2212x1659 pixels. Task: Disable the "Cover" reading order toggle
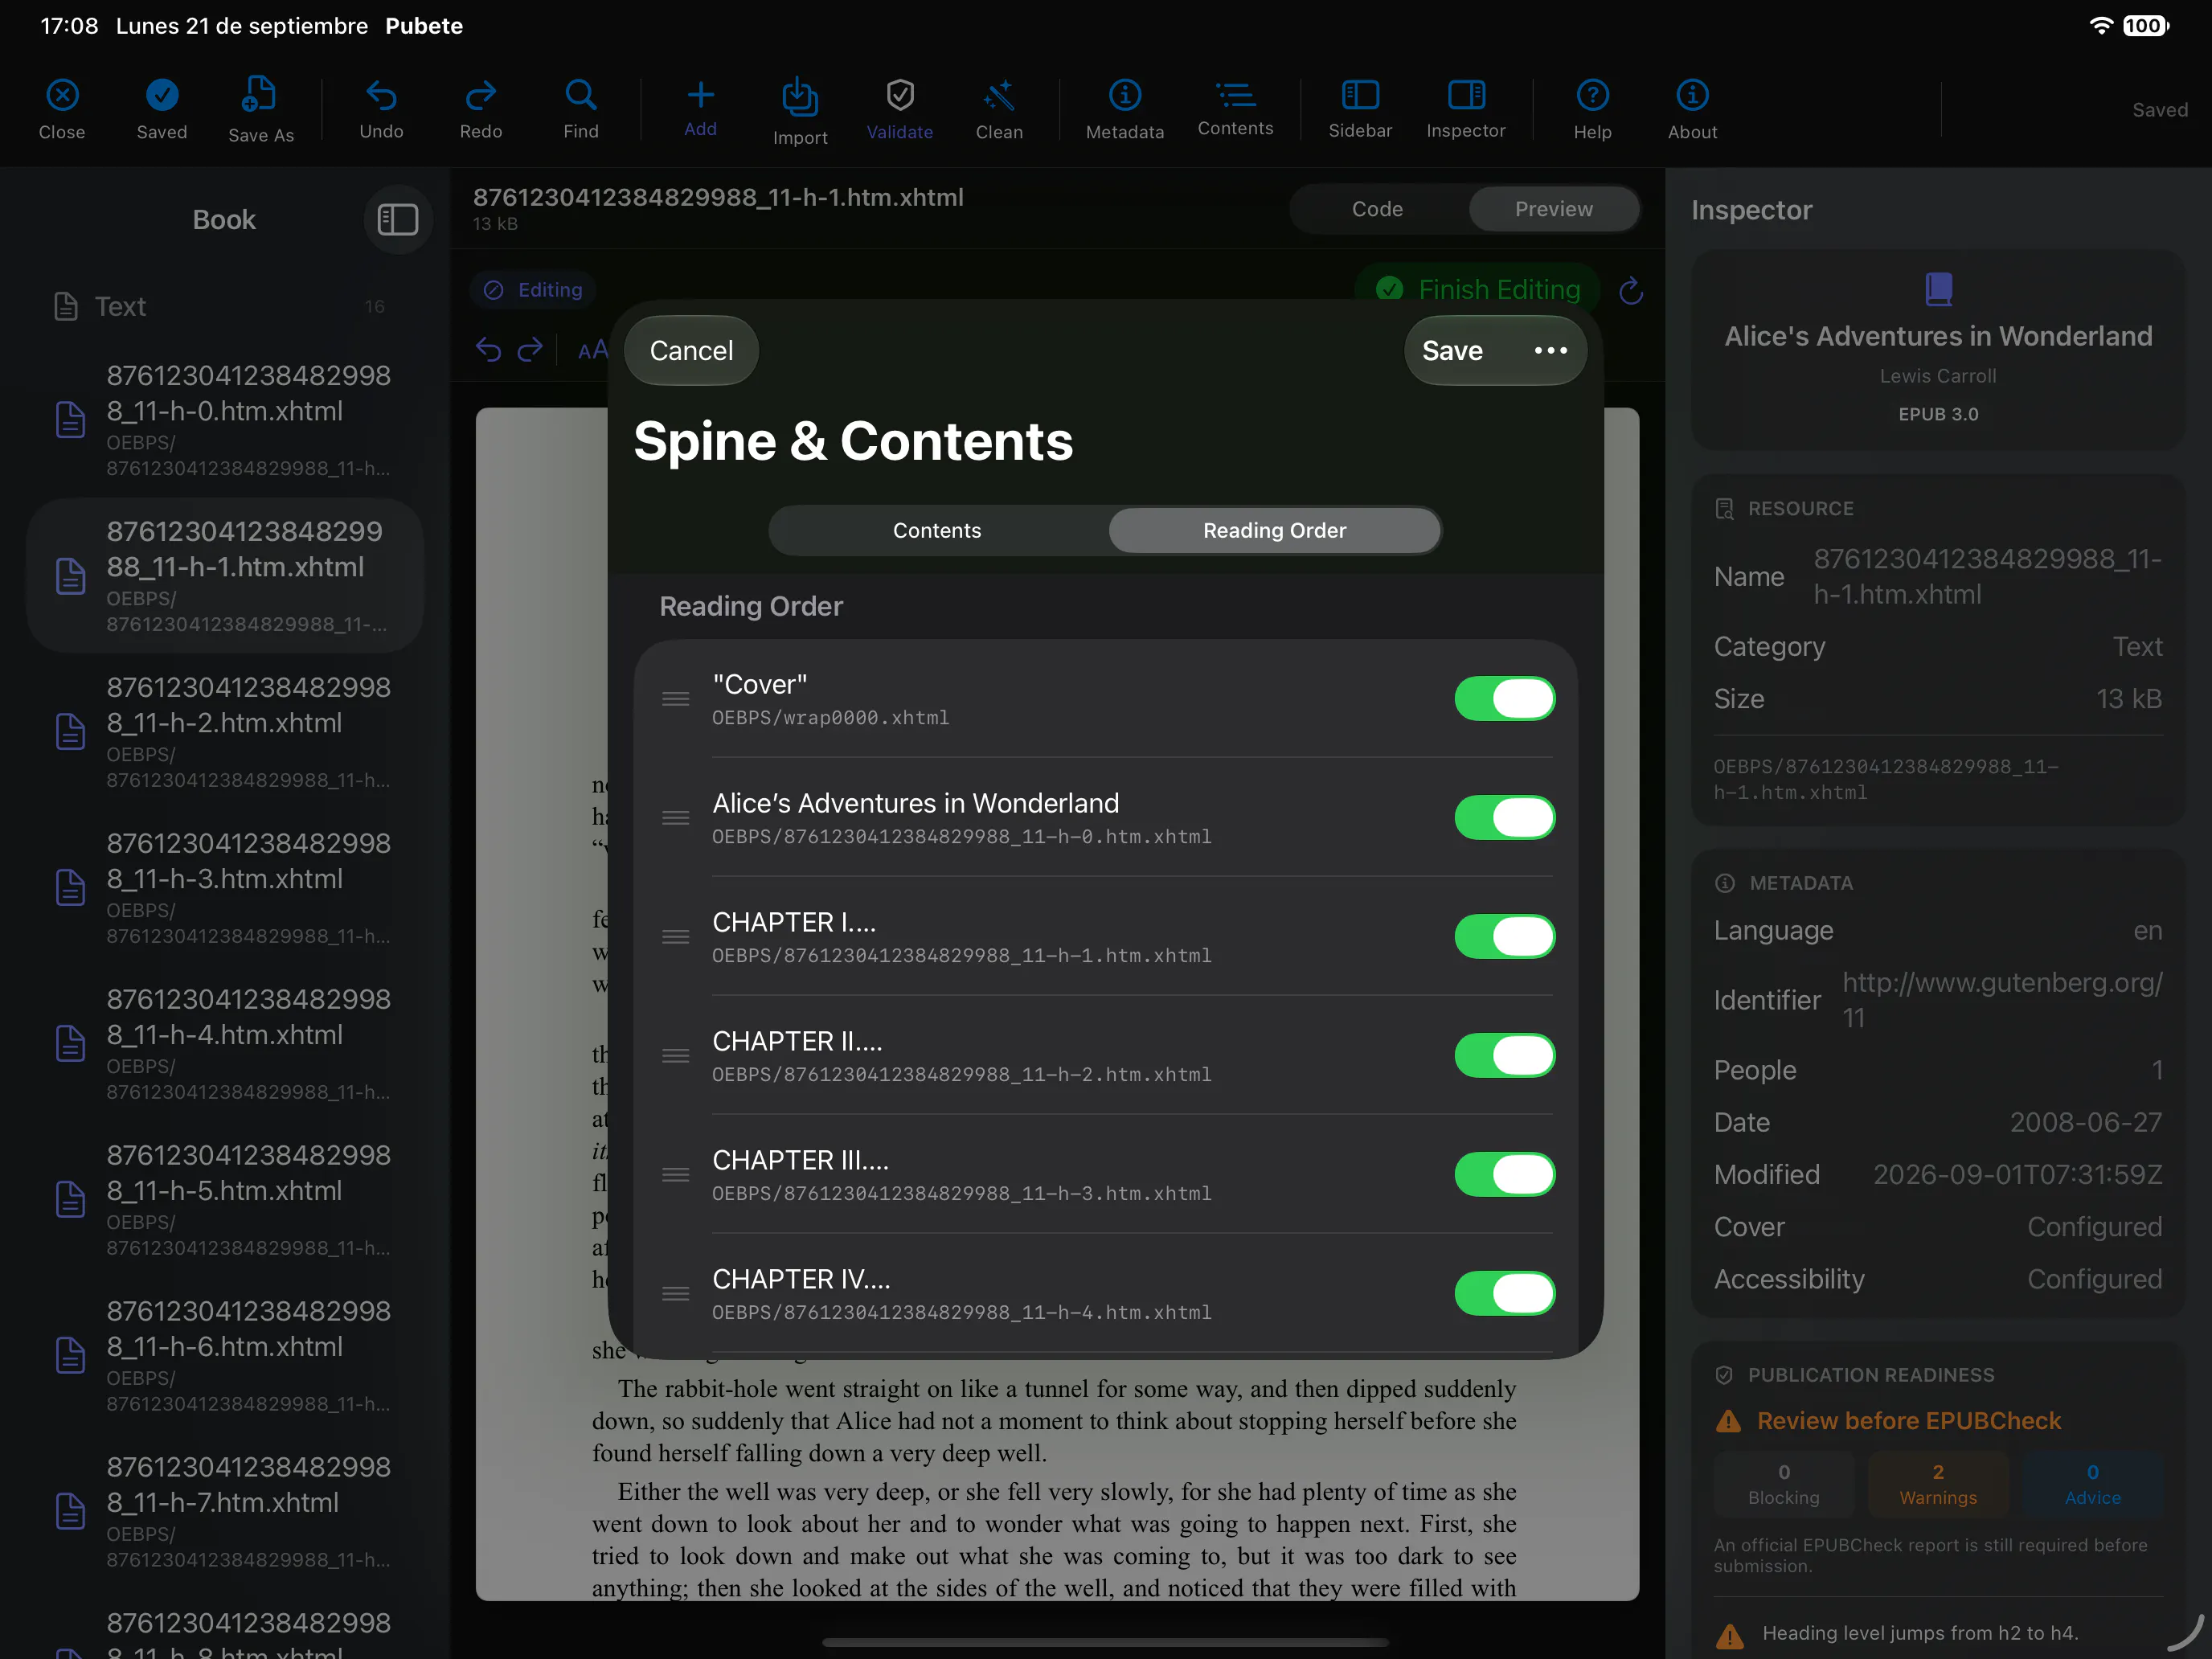[x=1504, y=698]
